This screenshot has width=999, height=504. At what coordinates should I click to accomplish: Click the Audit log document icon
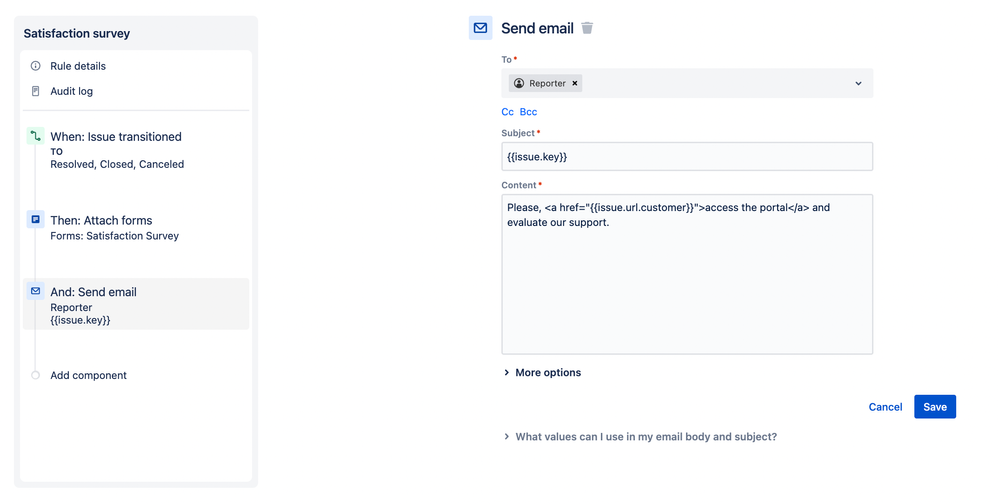[x=36, y=91]
